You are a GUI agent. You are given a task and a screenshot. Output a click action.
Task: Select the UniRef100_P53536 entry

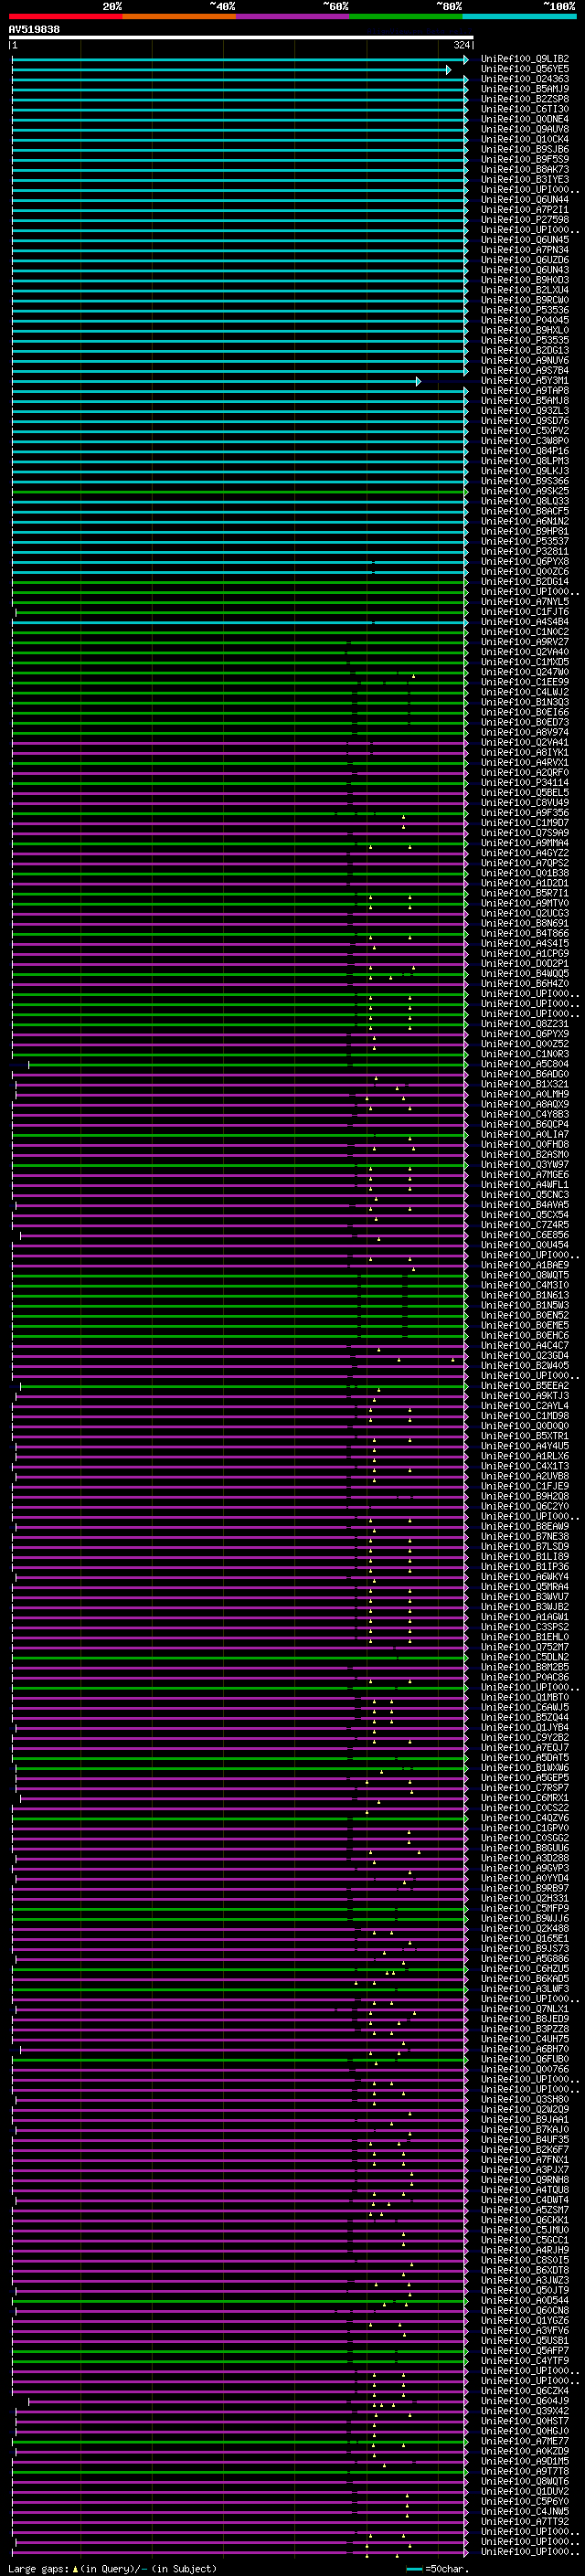(525, 310)
